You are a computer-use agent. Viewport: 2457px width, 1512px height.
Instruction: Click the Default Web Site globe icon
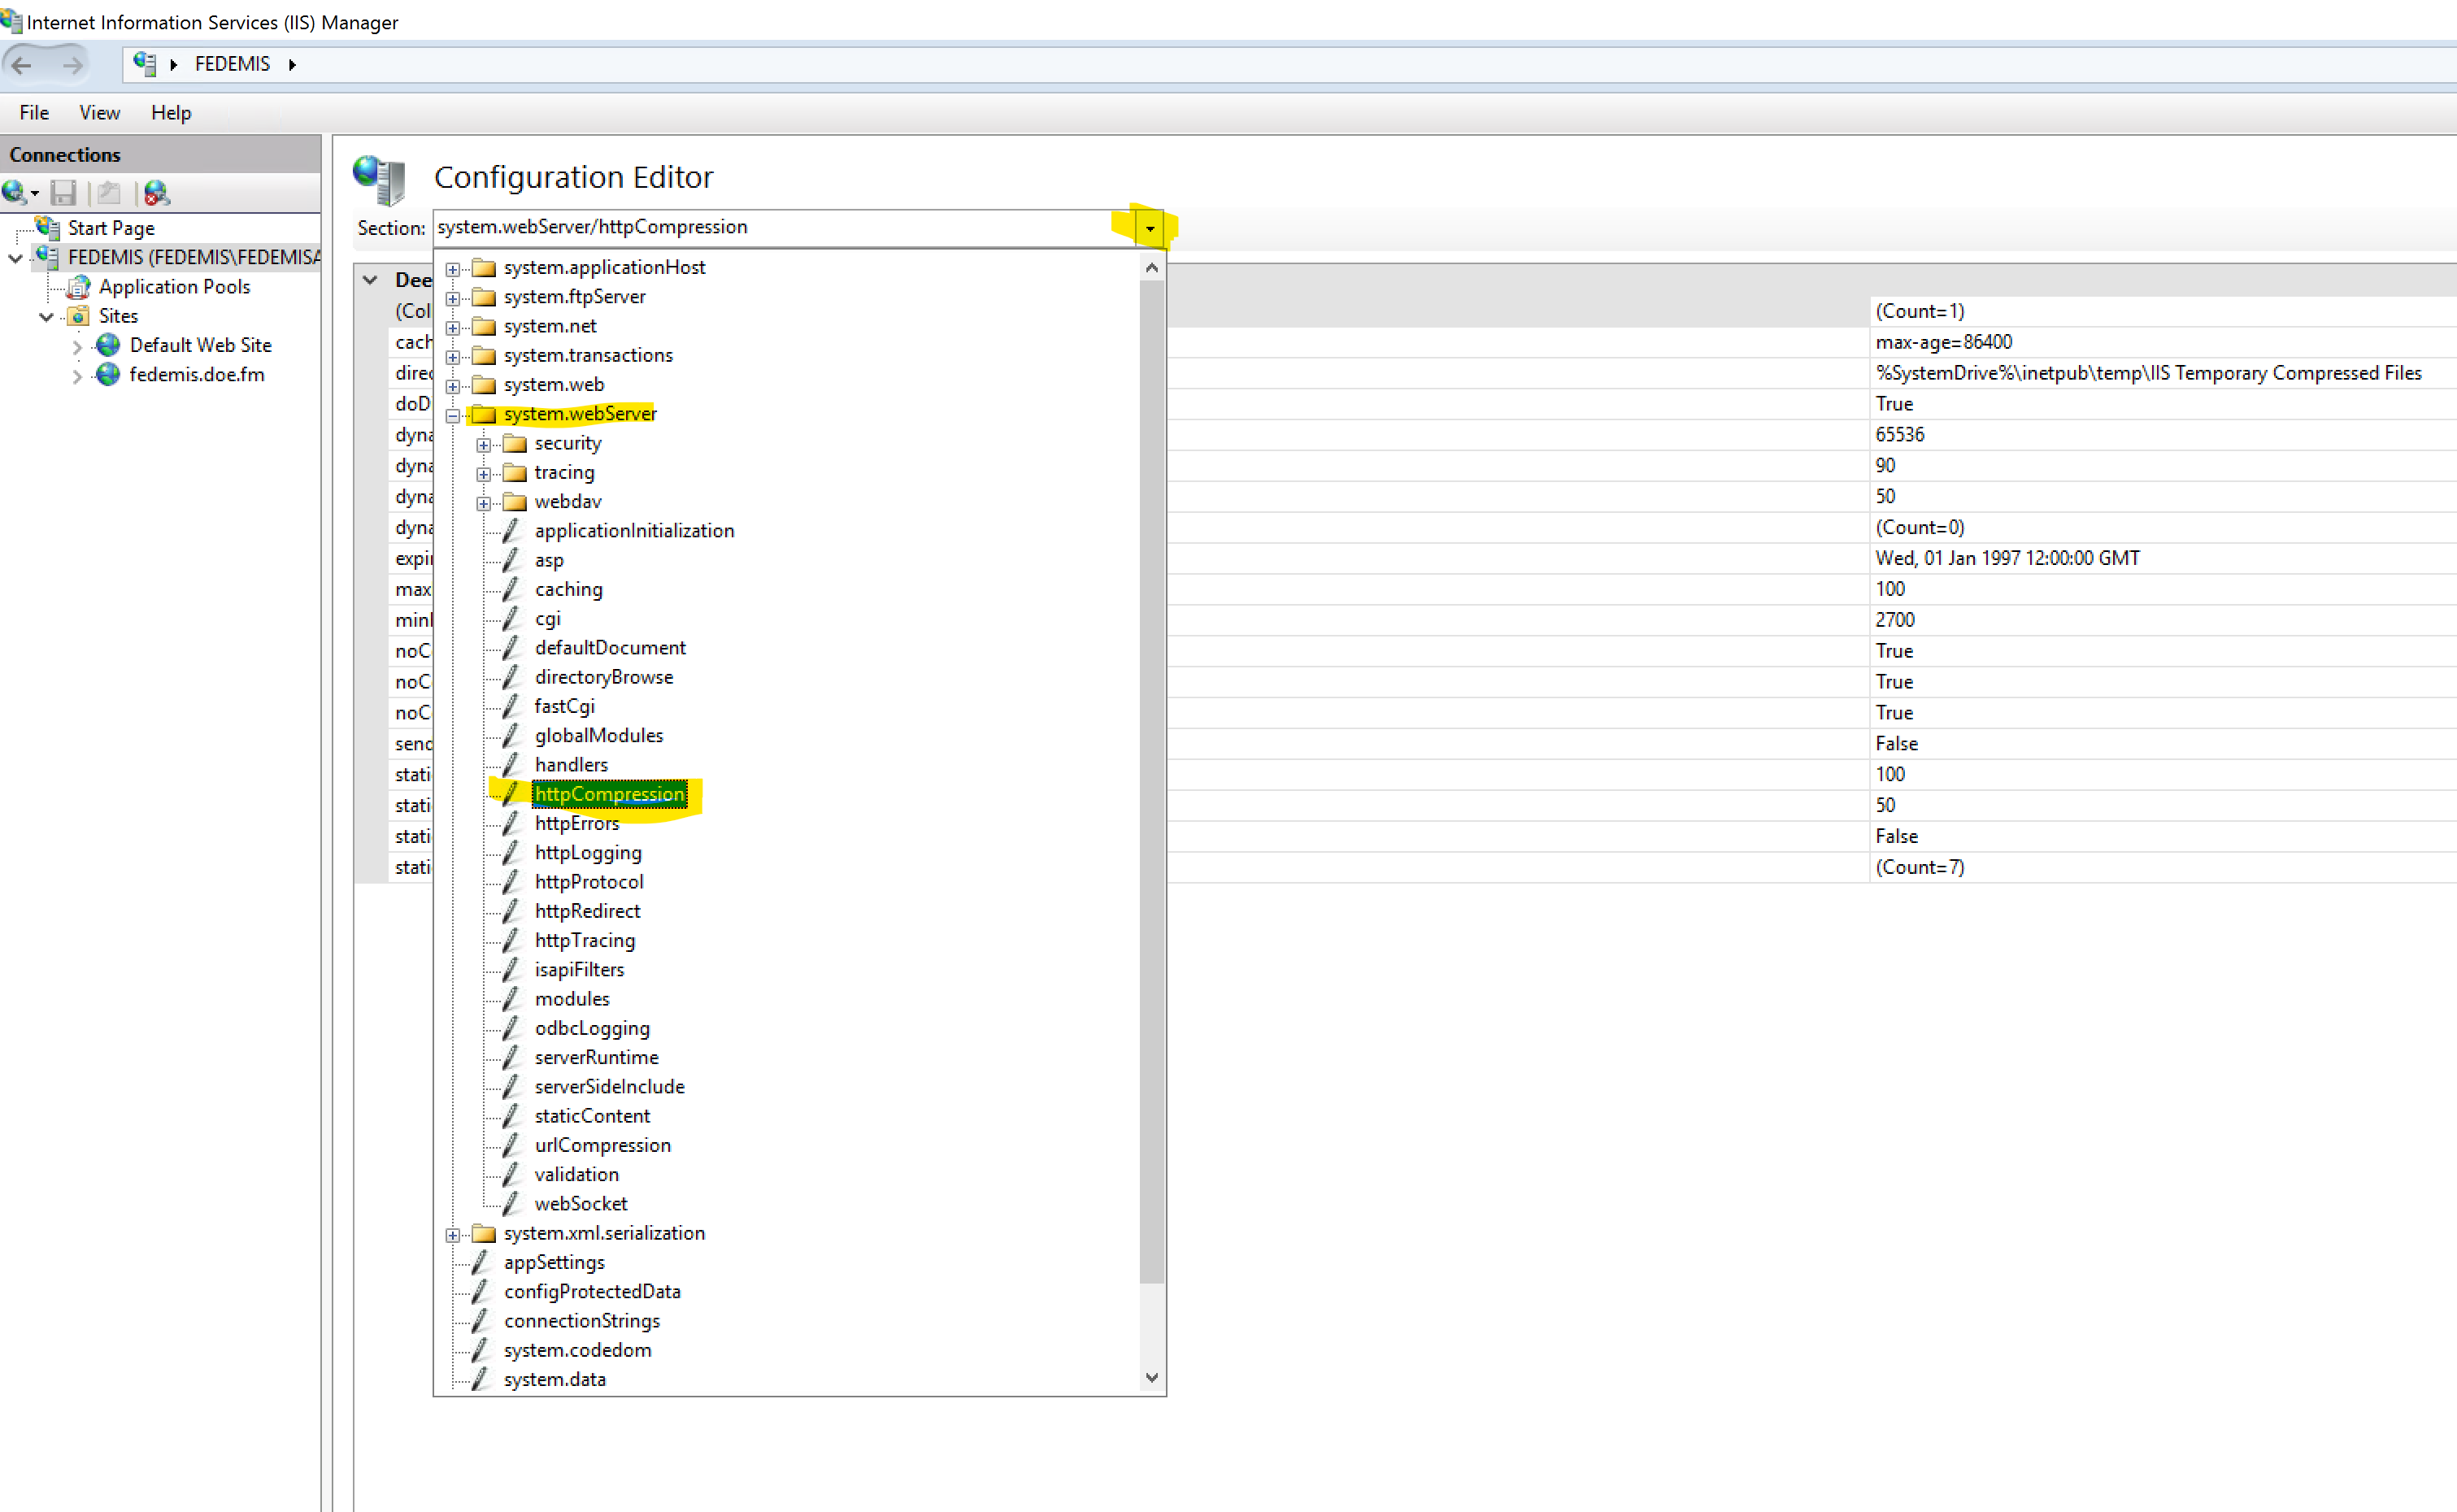(x=108, y=345)
